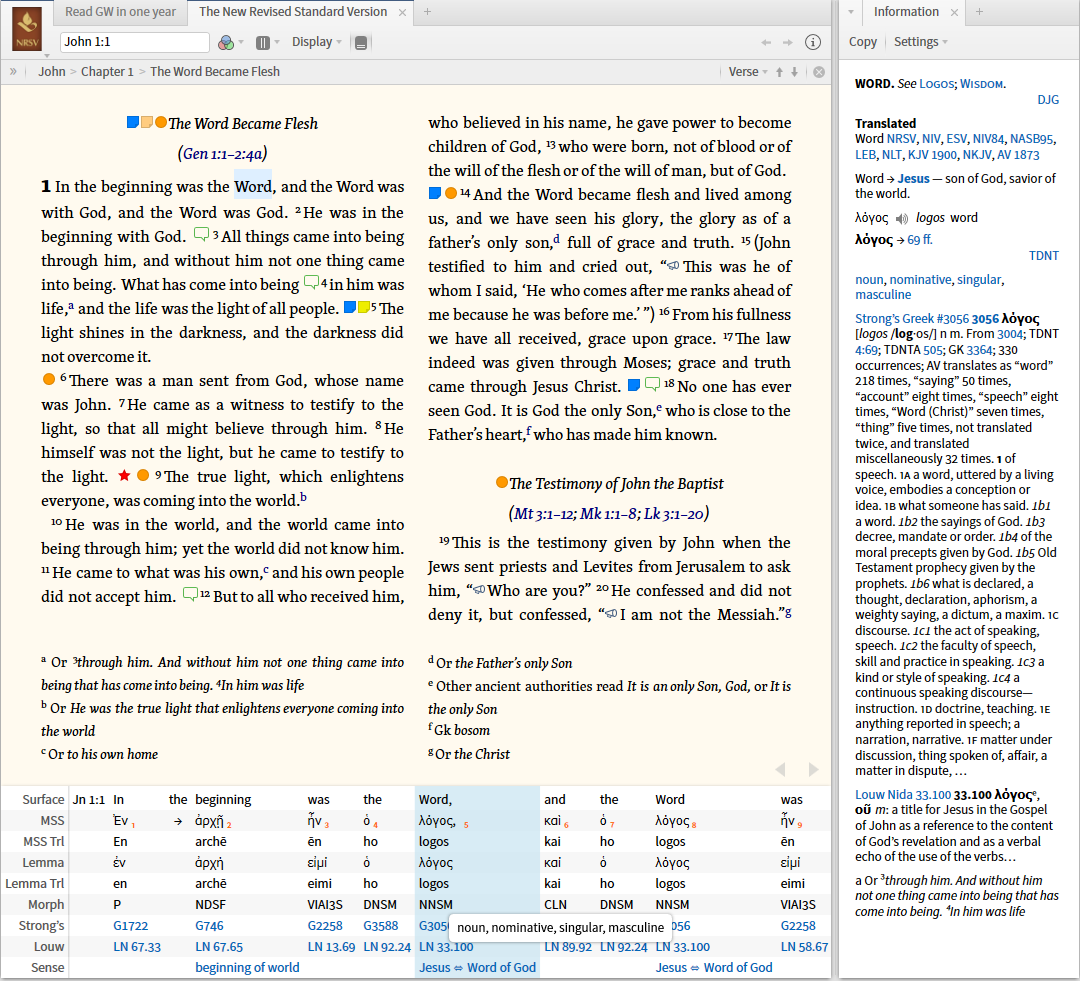
Task: Click the red star marker before verse 9
Action: 124,475
